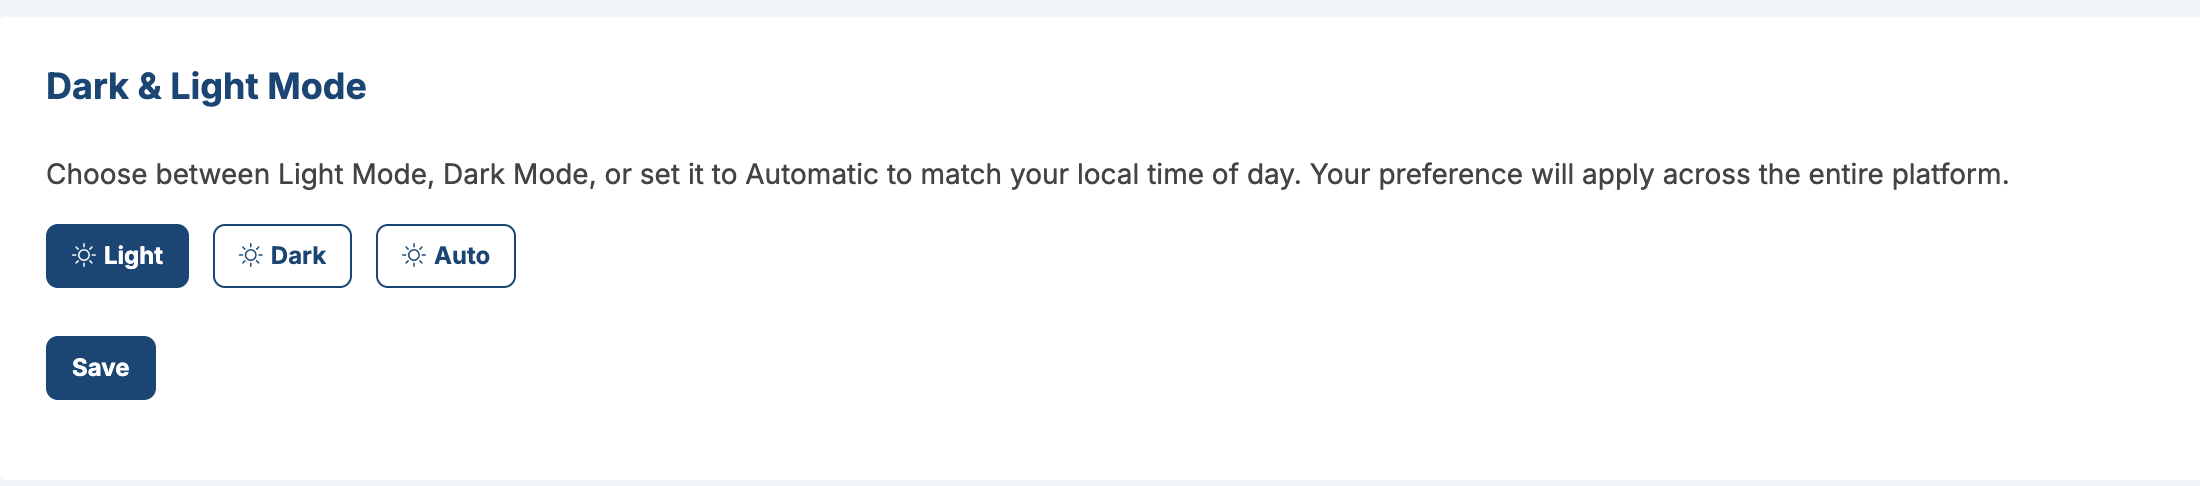This screenshot has height=486, width=2200.
Task: Tap the blue sun icon beside "Auto"
Action: click(x=414, y=256)
